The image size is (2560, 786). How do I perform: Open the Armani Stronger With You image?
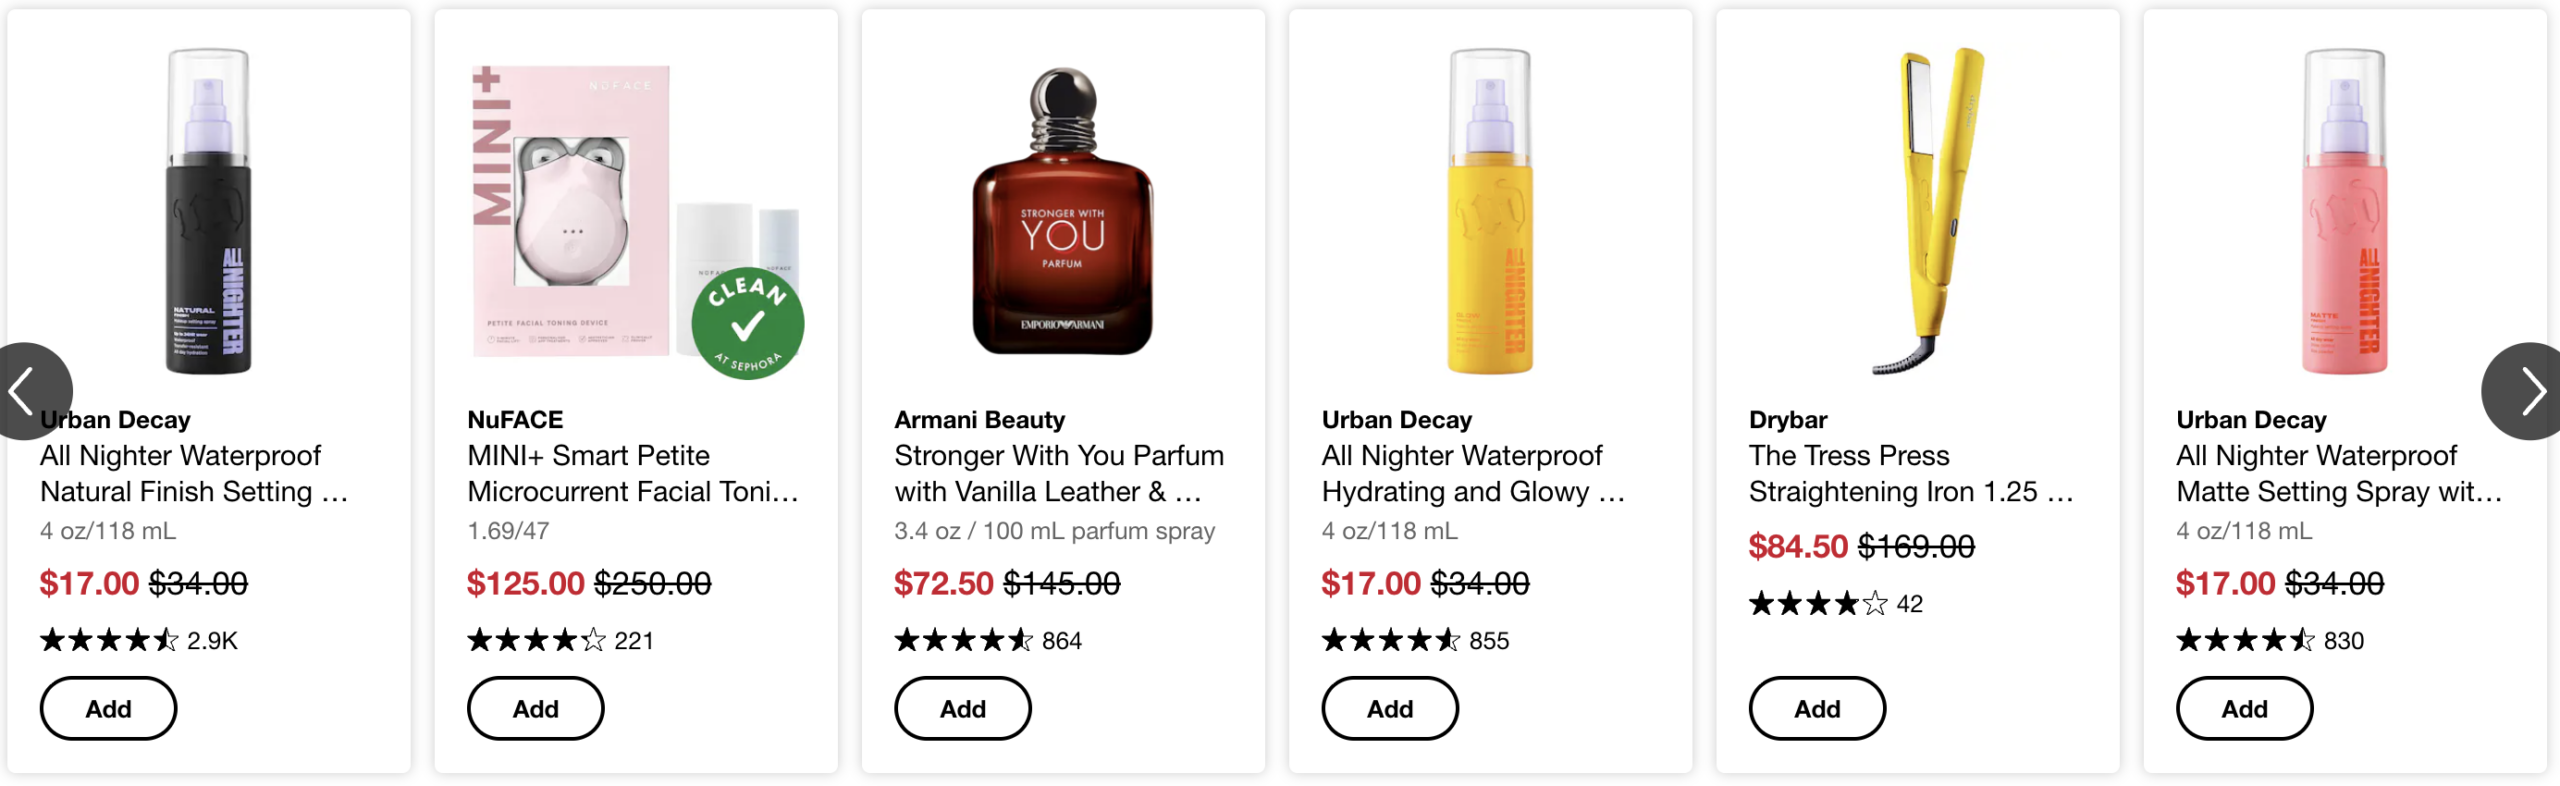pyautogui.click(x=1062, y=212)
